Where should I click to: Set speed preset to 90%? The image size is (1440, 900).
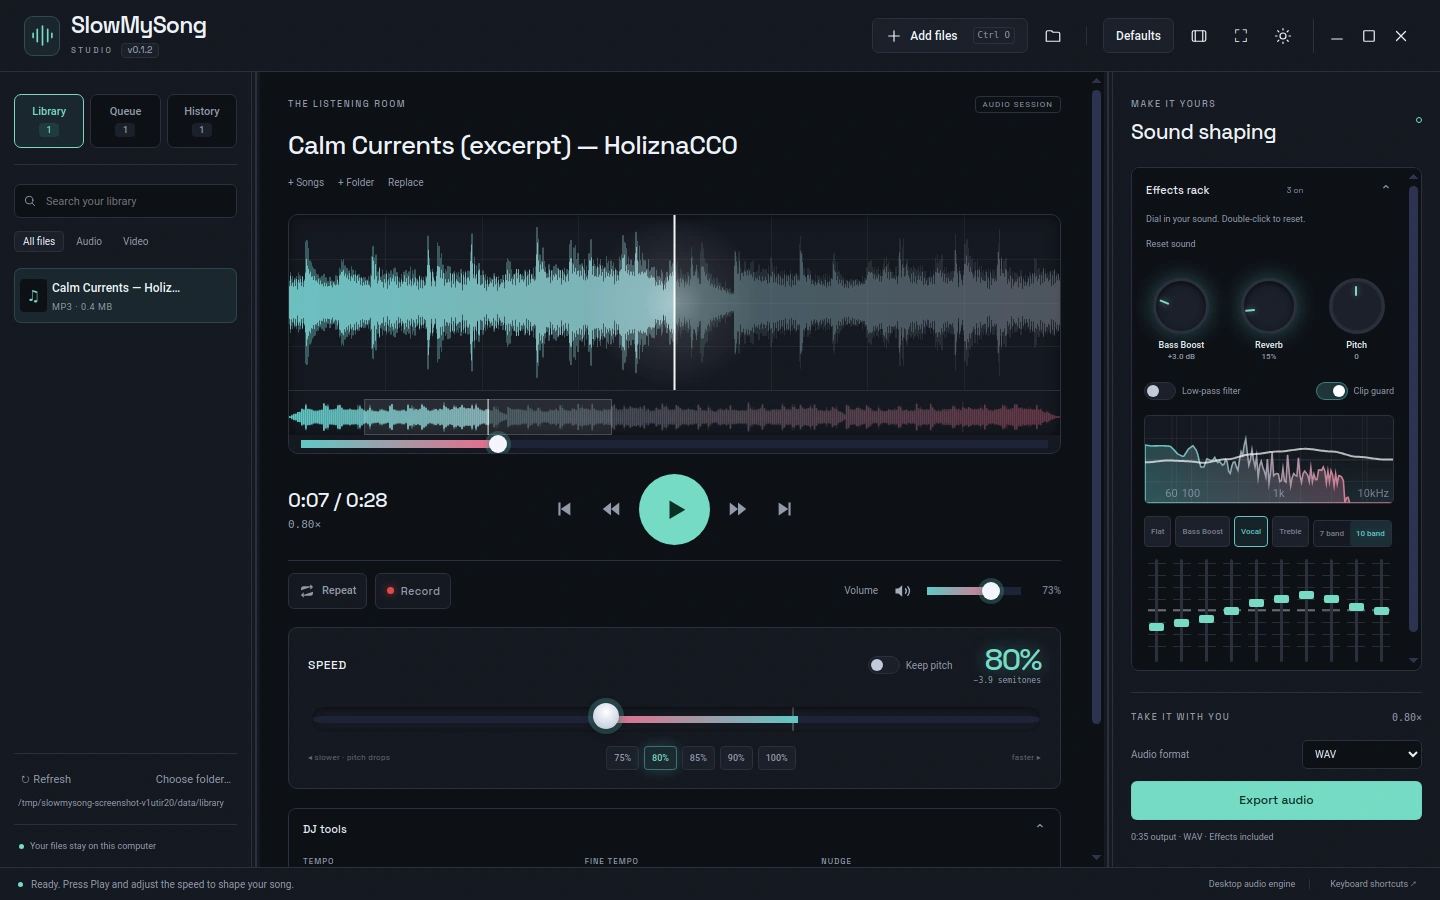click(736, 758)
